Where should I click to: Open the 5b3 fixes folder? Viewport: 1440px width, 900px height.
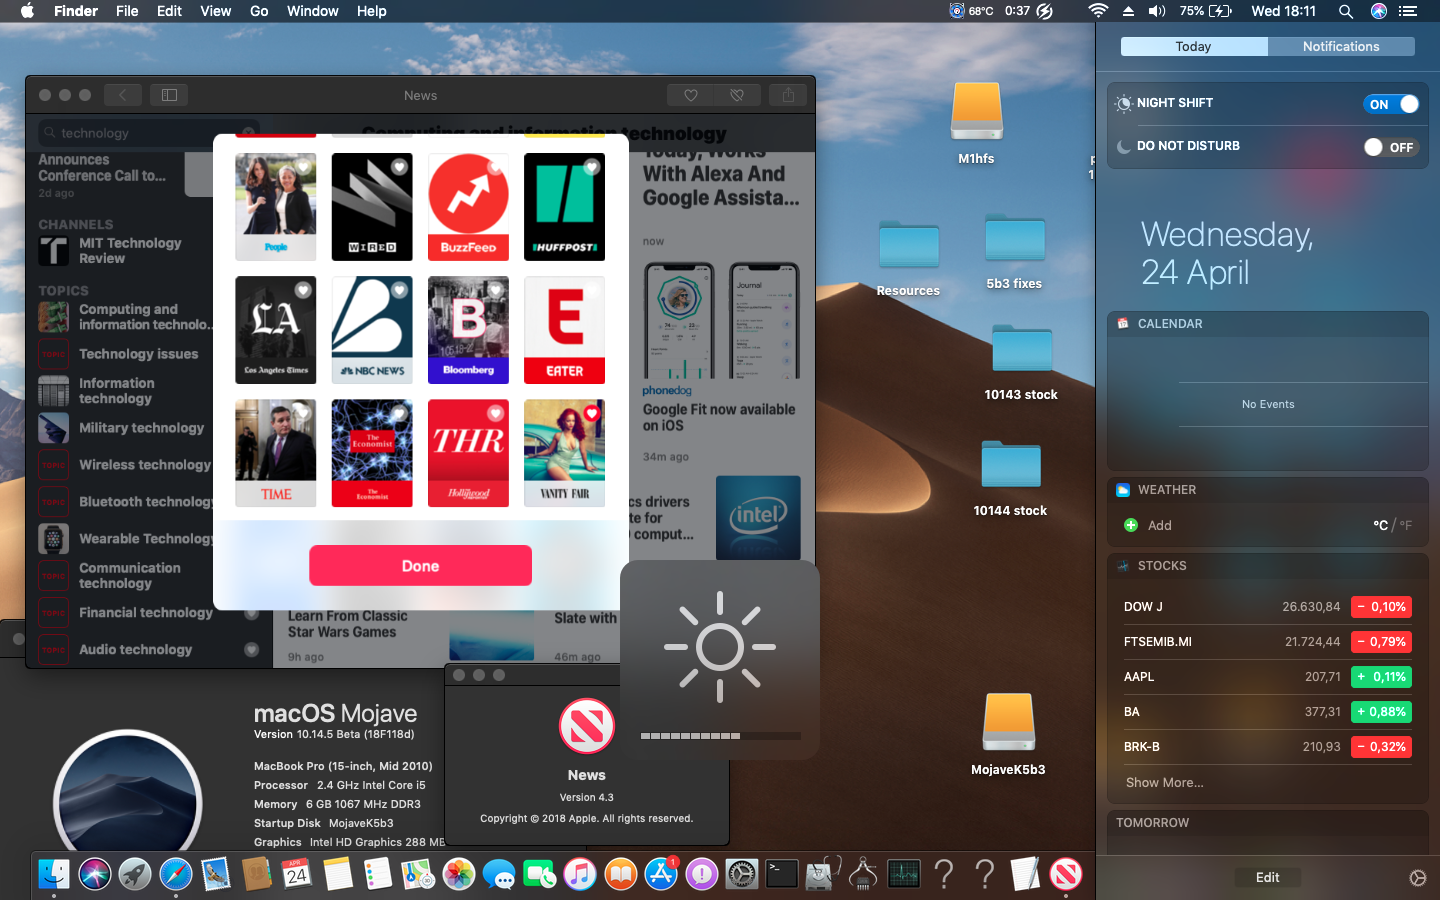(1014, 238)
